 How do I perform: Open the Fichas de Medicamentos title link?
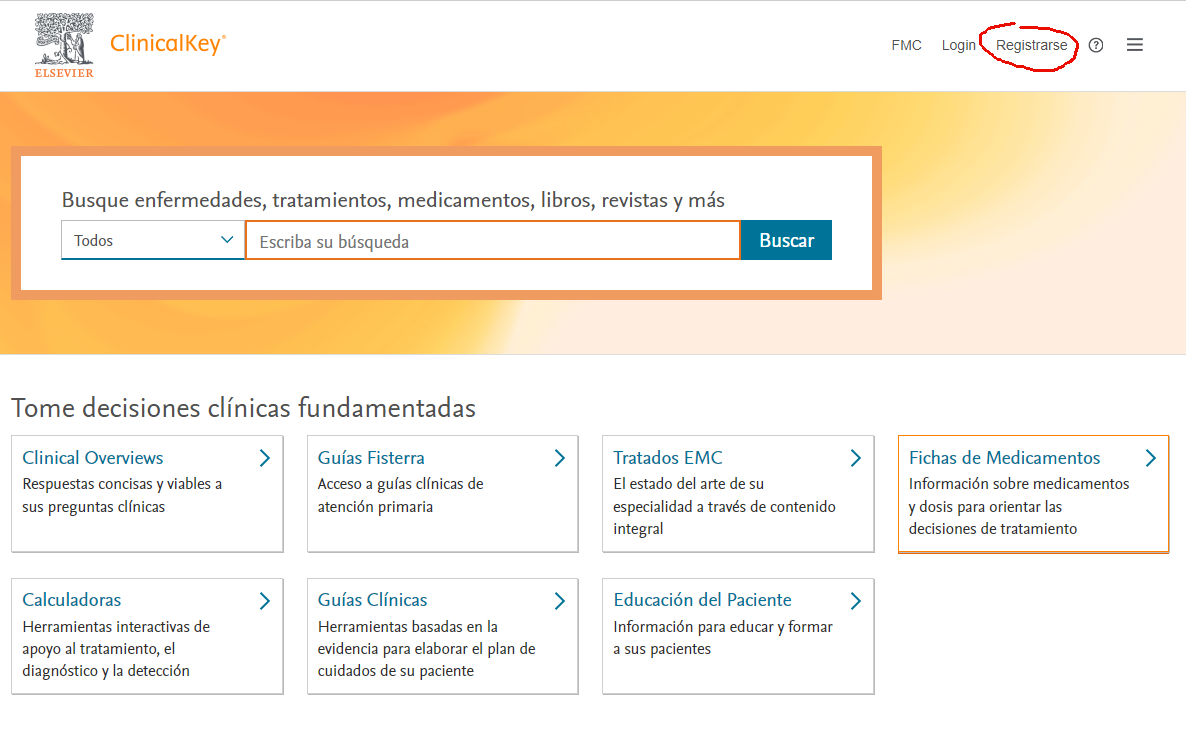coord(1004,458)
